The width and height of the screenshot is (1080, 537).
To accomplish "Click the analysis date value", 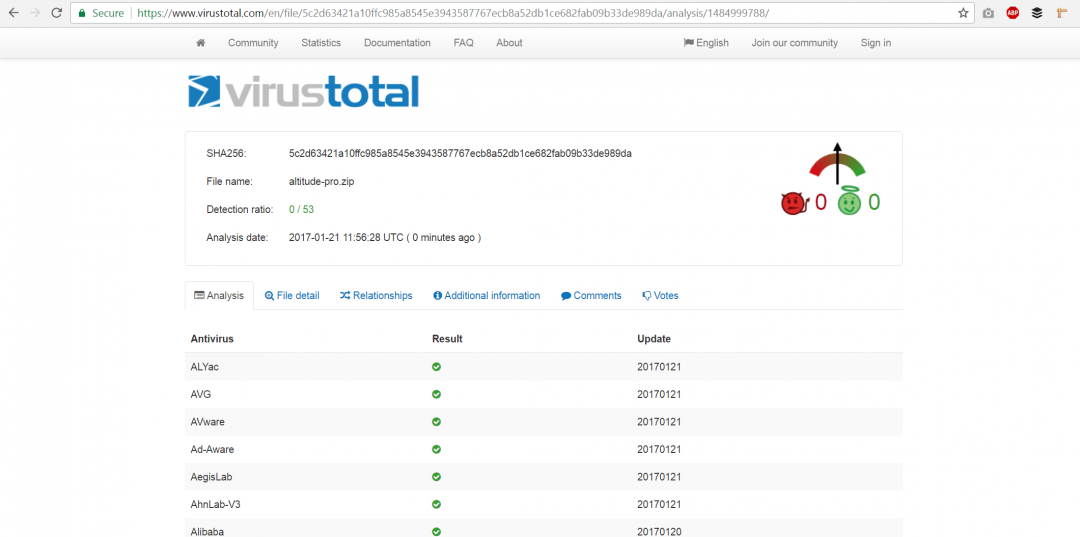I will (385, 238).
